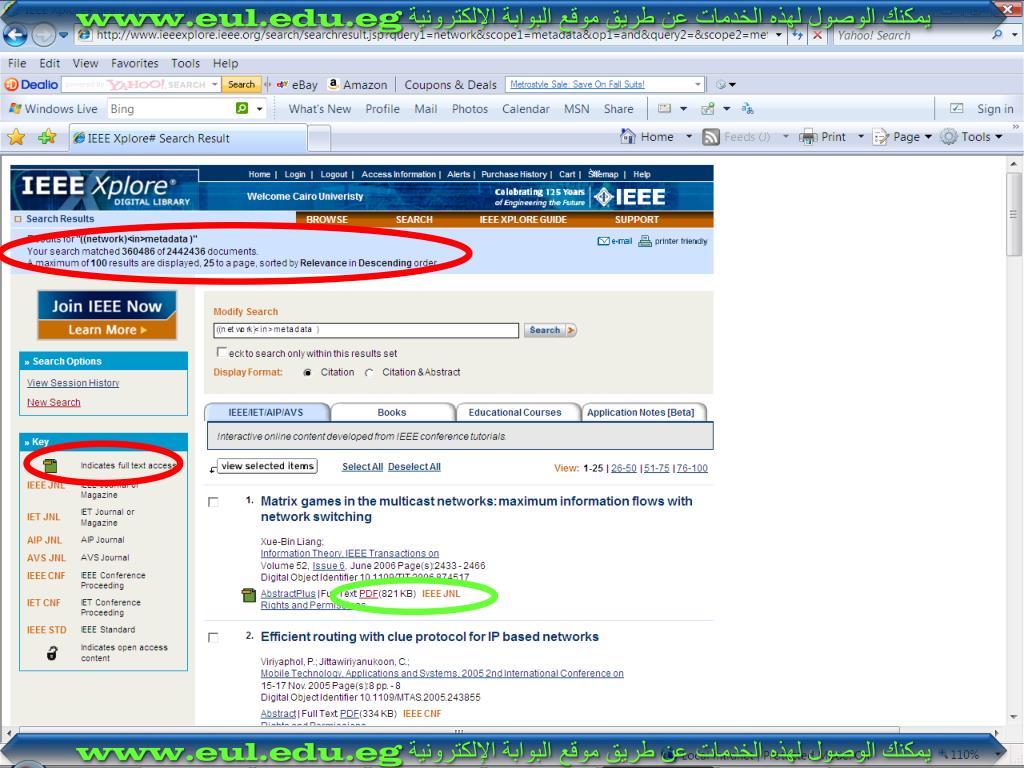Viewport: 1024px width, 768px height.
Task: Click the Deselect All link
Action: tap(414, 467)
